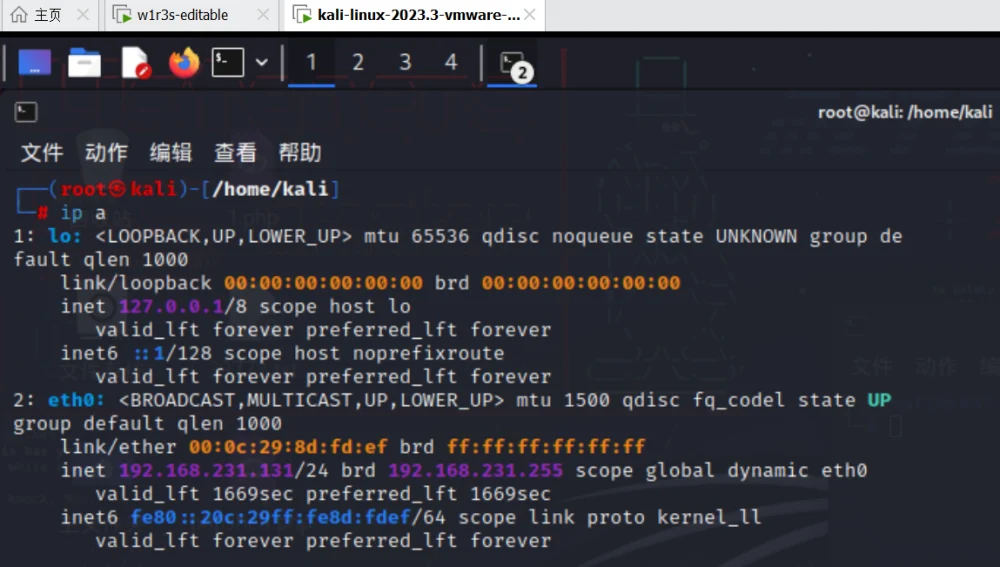Click the IPv6 loopback '::1' address
1000x567 pixels.
[x=149, y=353]
